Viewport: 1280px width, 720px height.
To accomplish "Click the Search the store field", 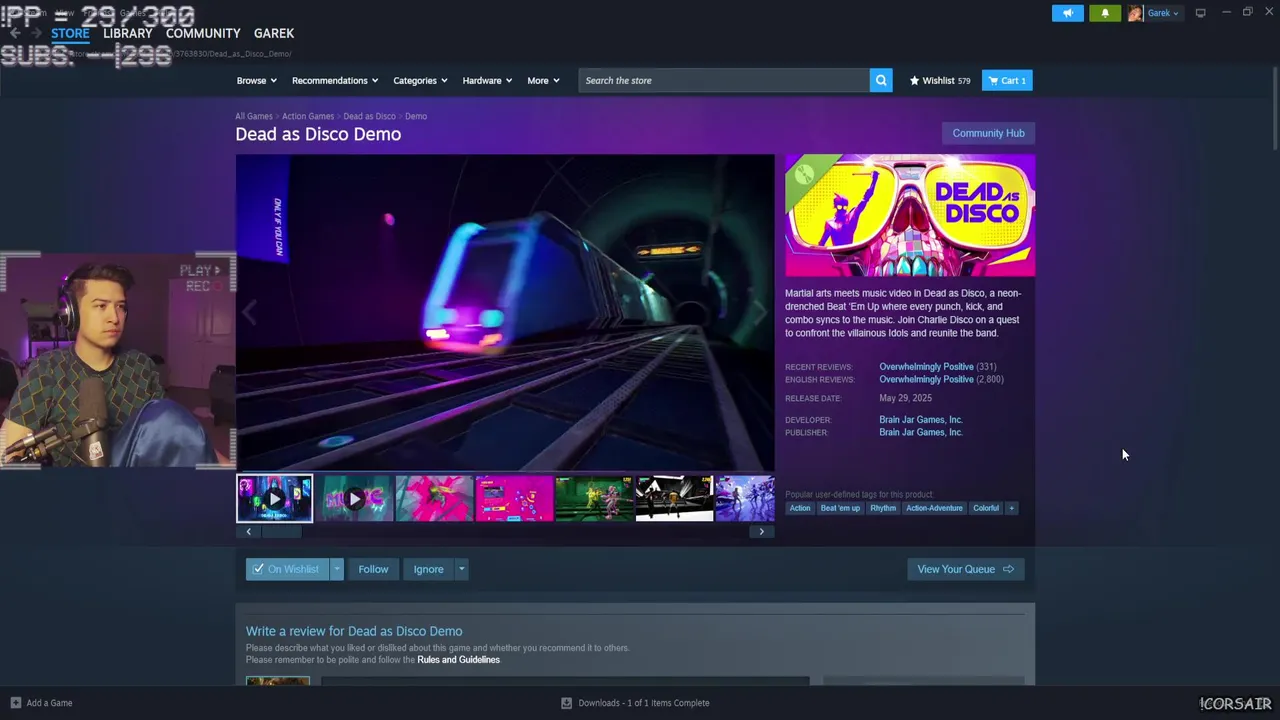I will 723,81.
